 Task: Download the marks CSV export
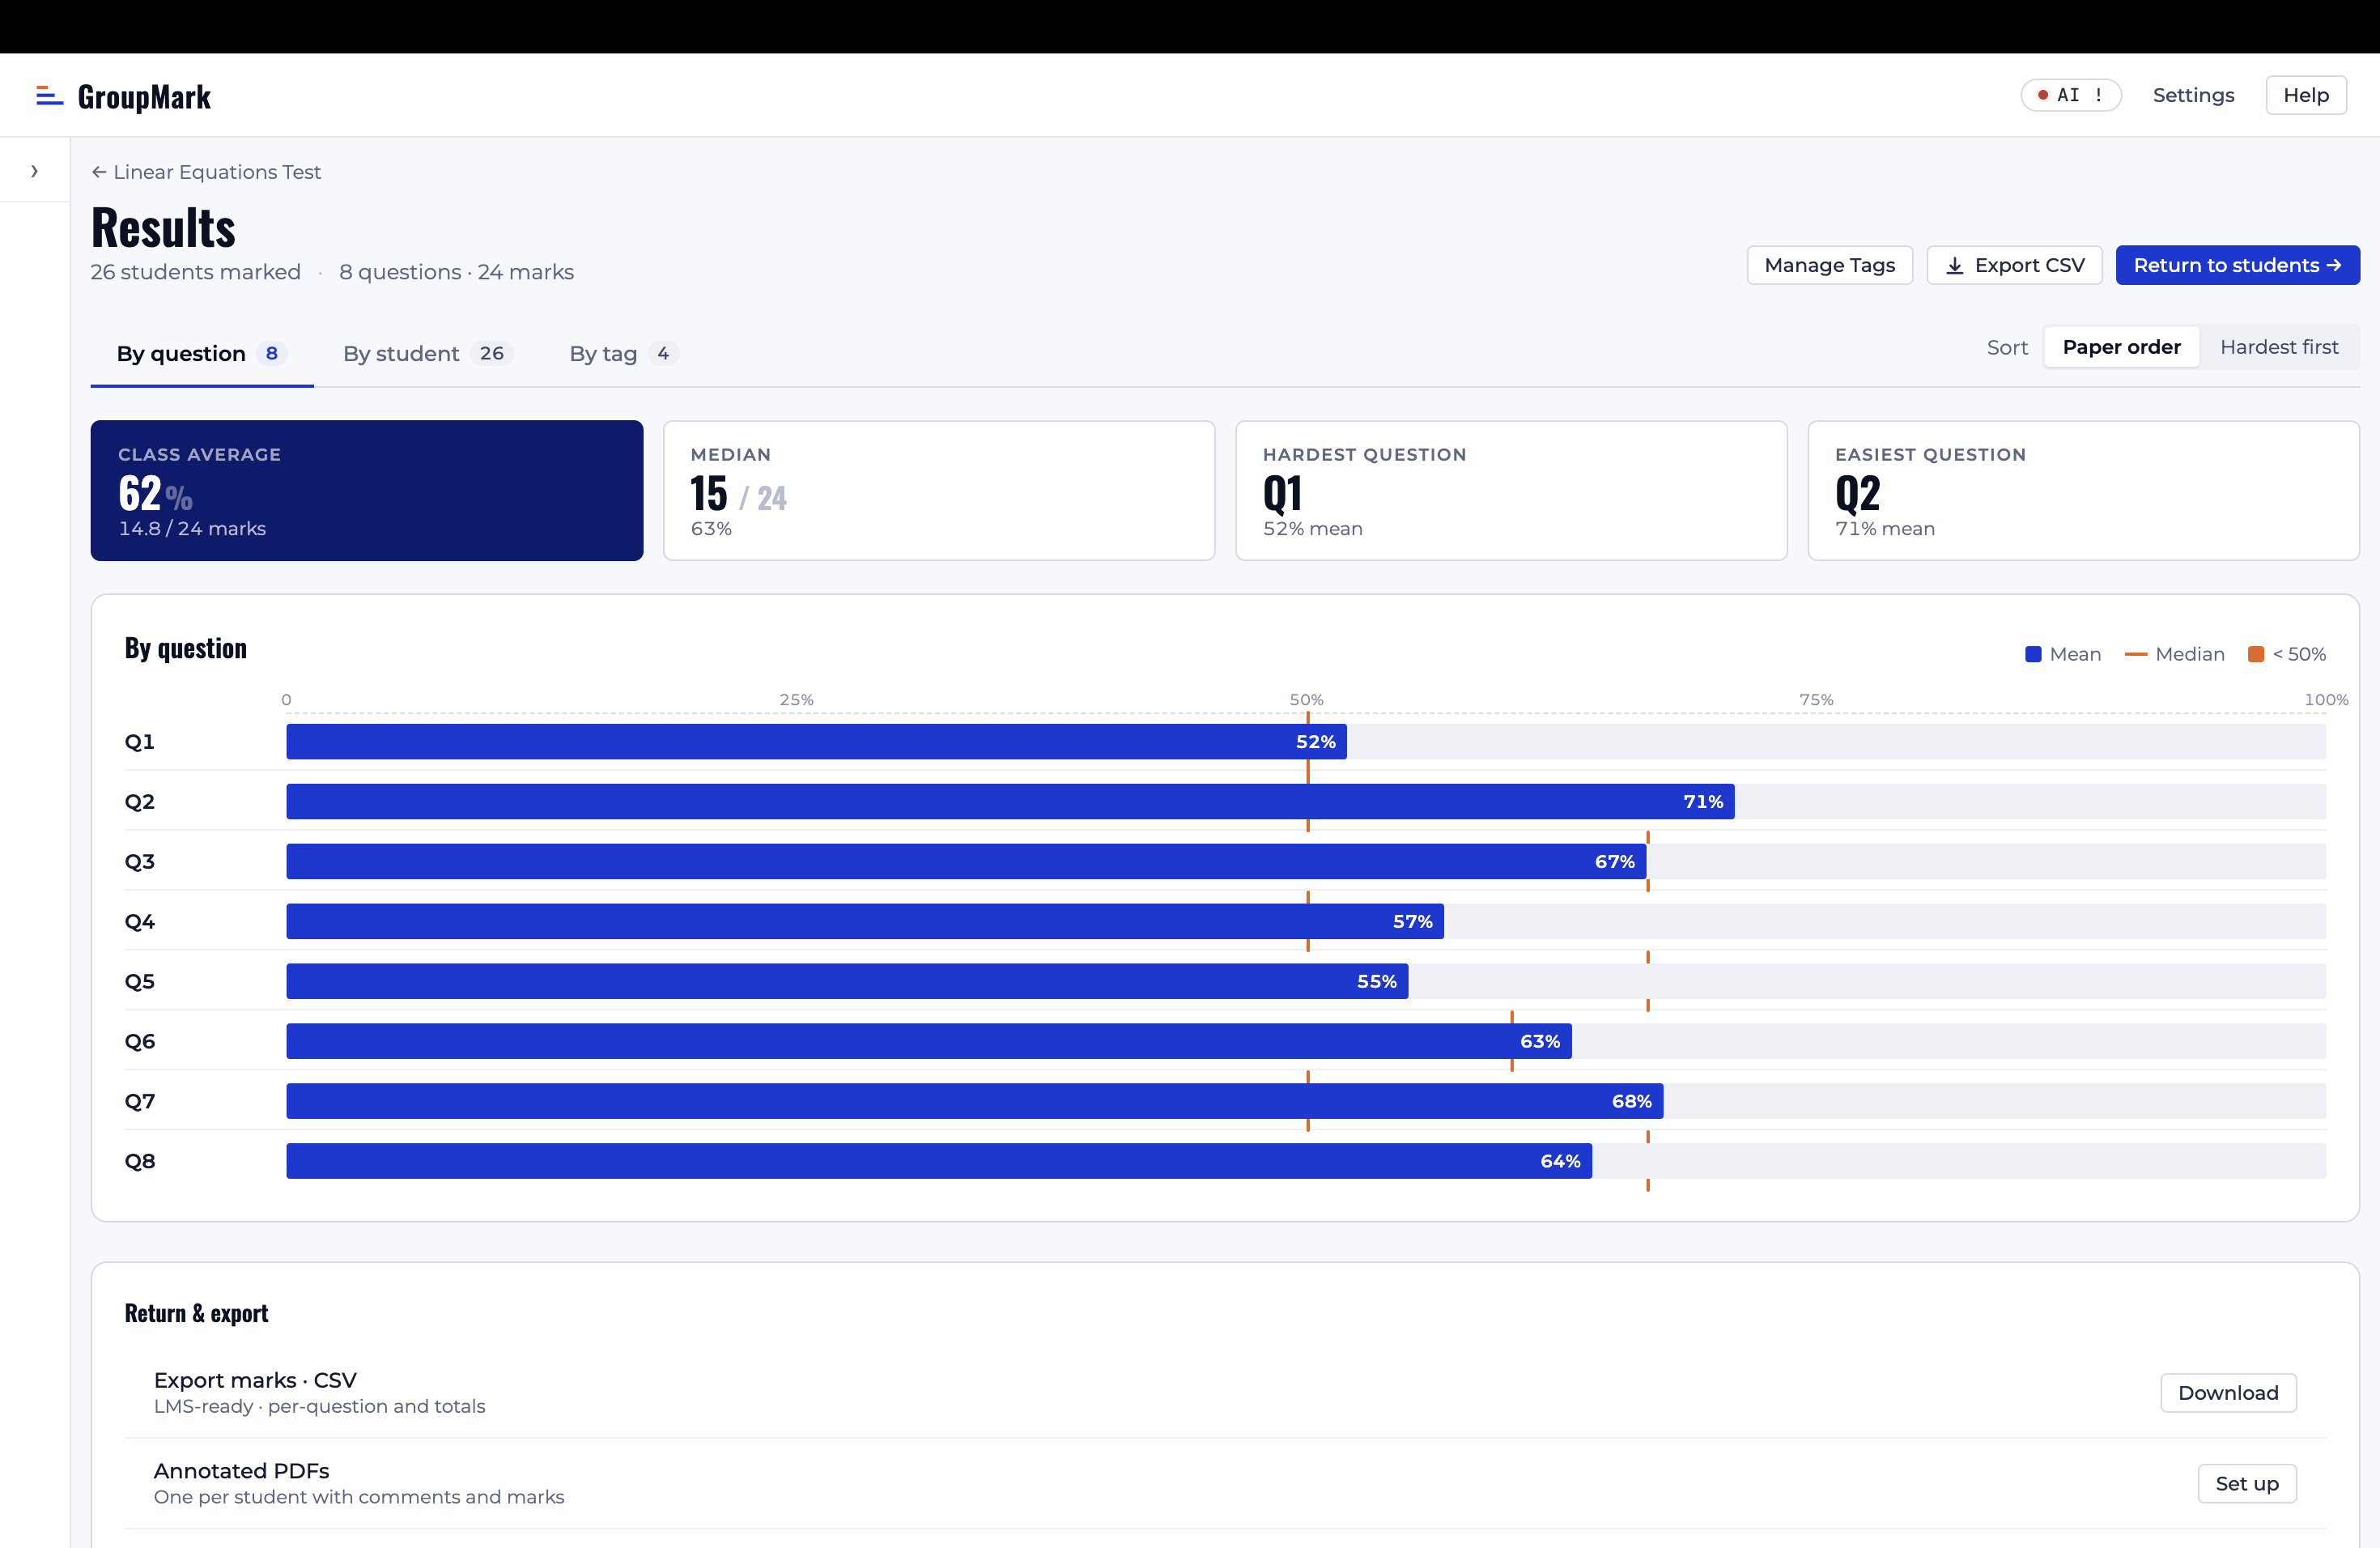coord(2227,1393)
